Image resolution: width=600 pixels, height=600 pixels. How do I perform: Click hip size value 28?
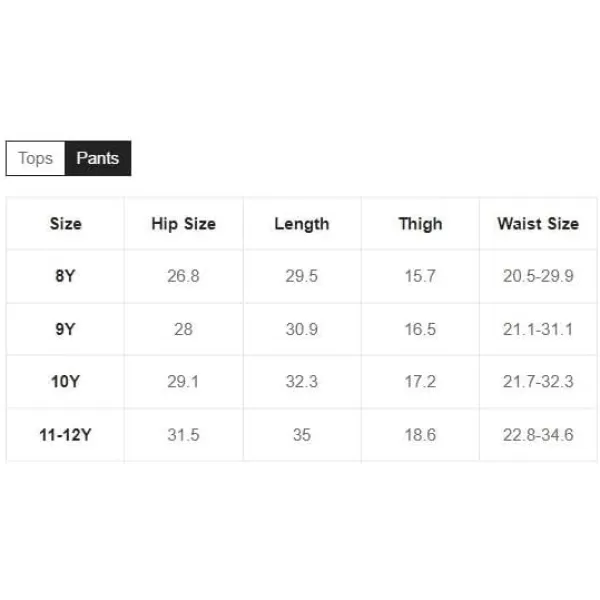[183, 329]
